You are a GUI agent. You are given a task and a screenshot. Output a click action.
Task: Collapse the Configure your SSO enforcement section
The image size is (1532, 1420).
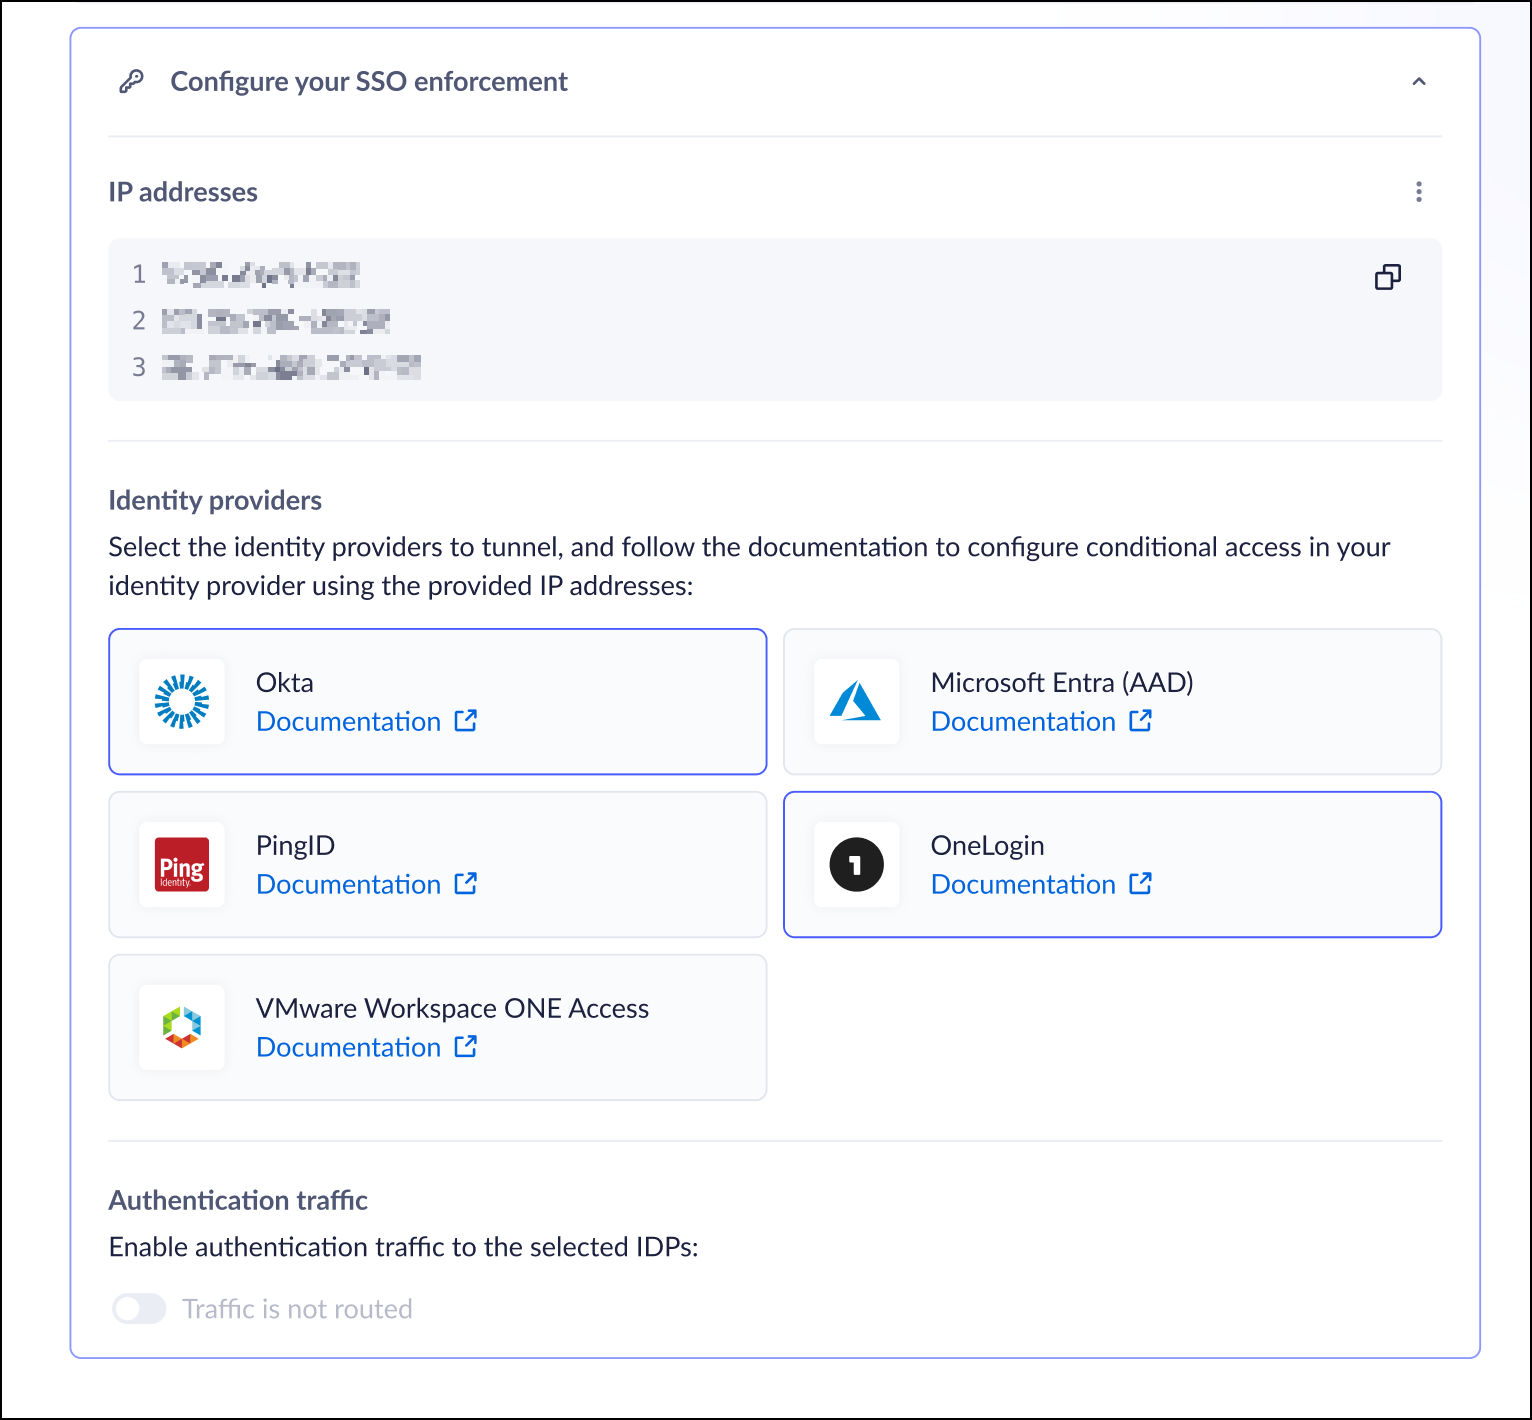1418,82
